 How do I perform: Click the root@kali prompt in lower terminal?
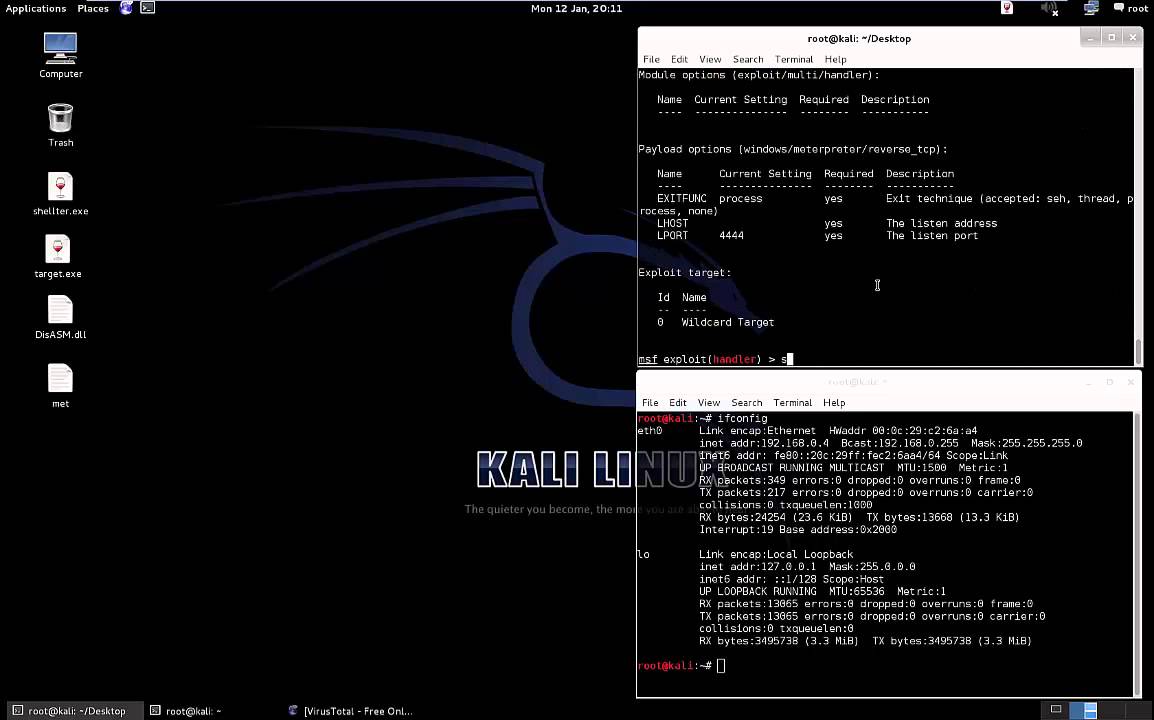coord(675,666)
